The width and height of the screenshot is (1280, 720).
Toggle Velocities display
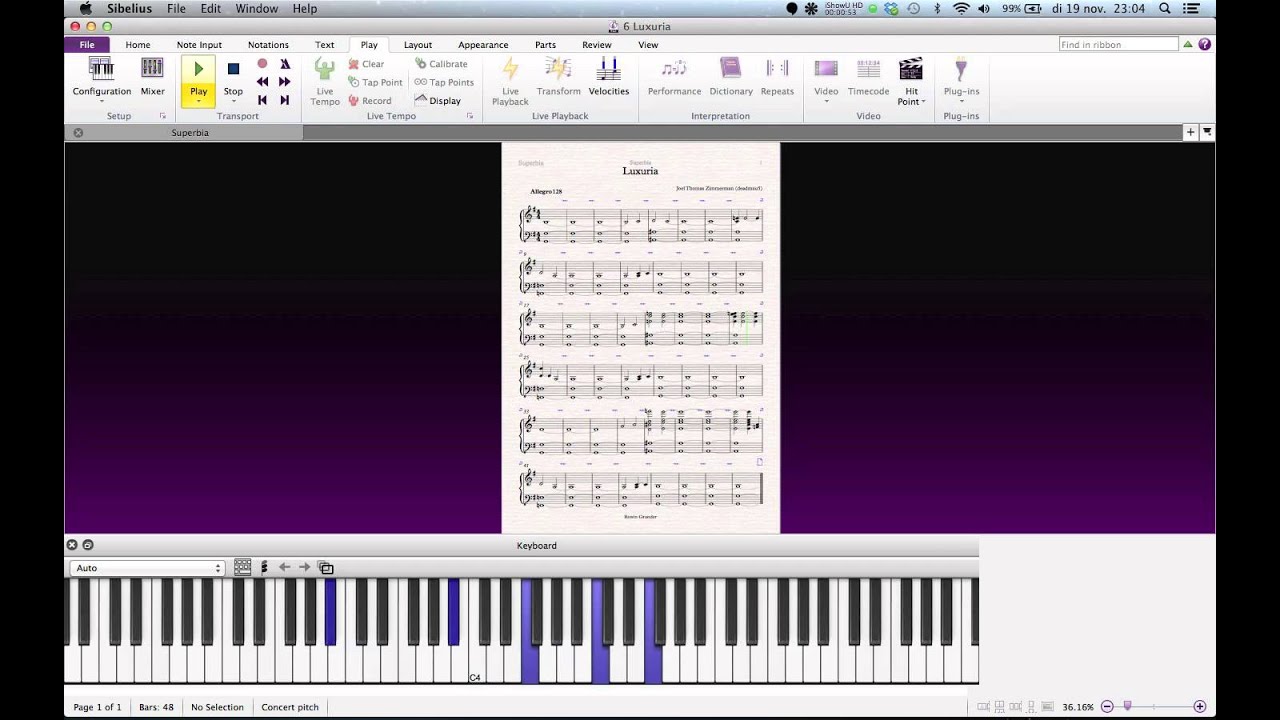click(x=608, y=77)
